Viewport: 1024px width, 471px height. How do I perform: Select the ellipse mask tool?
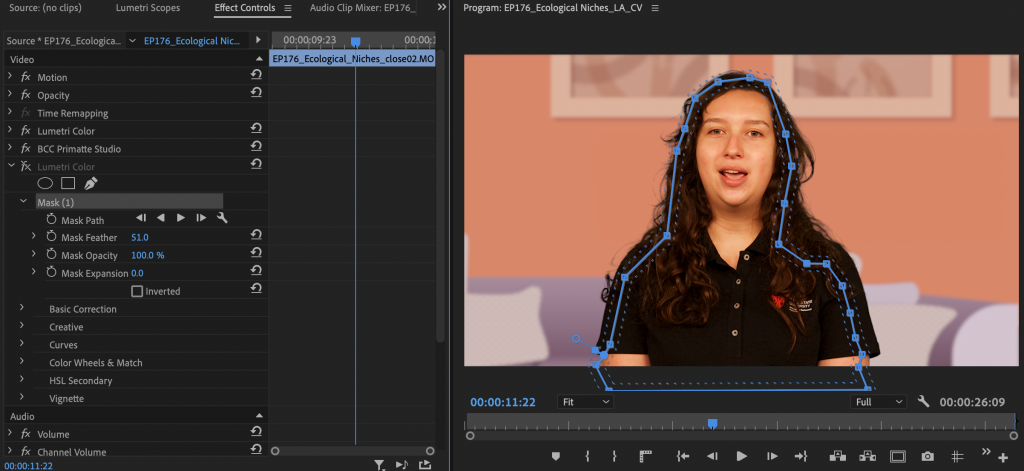click(x=45, y=184)
